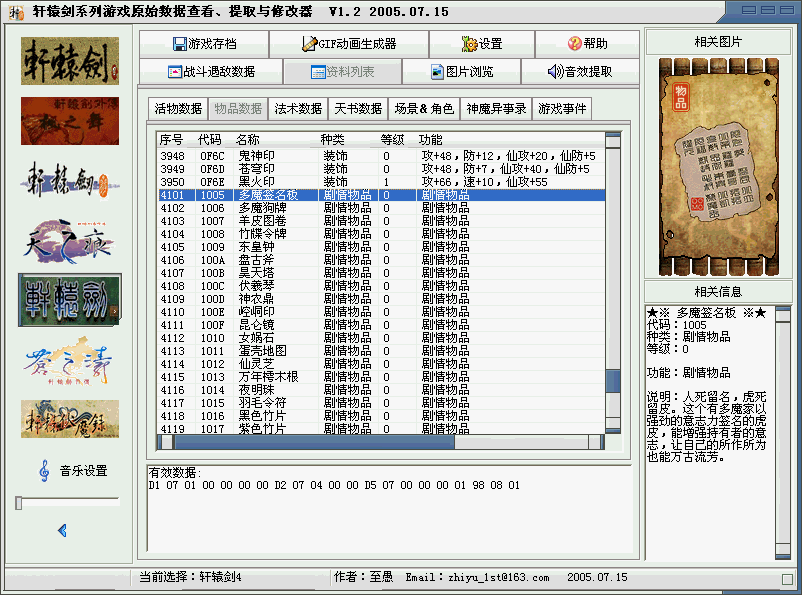802x595 pixels.
Task: Select row 竹牒令牌
Action: click(381, 234)
